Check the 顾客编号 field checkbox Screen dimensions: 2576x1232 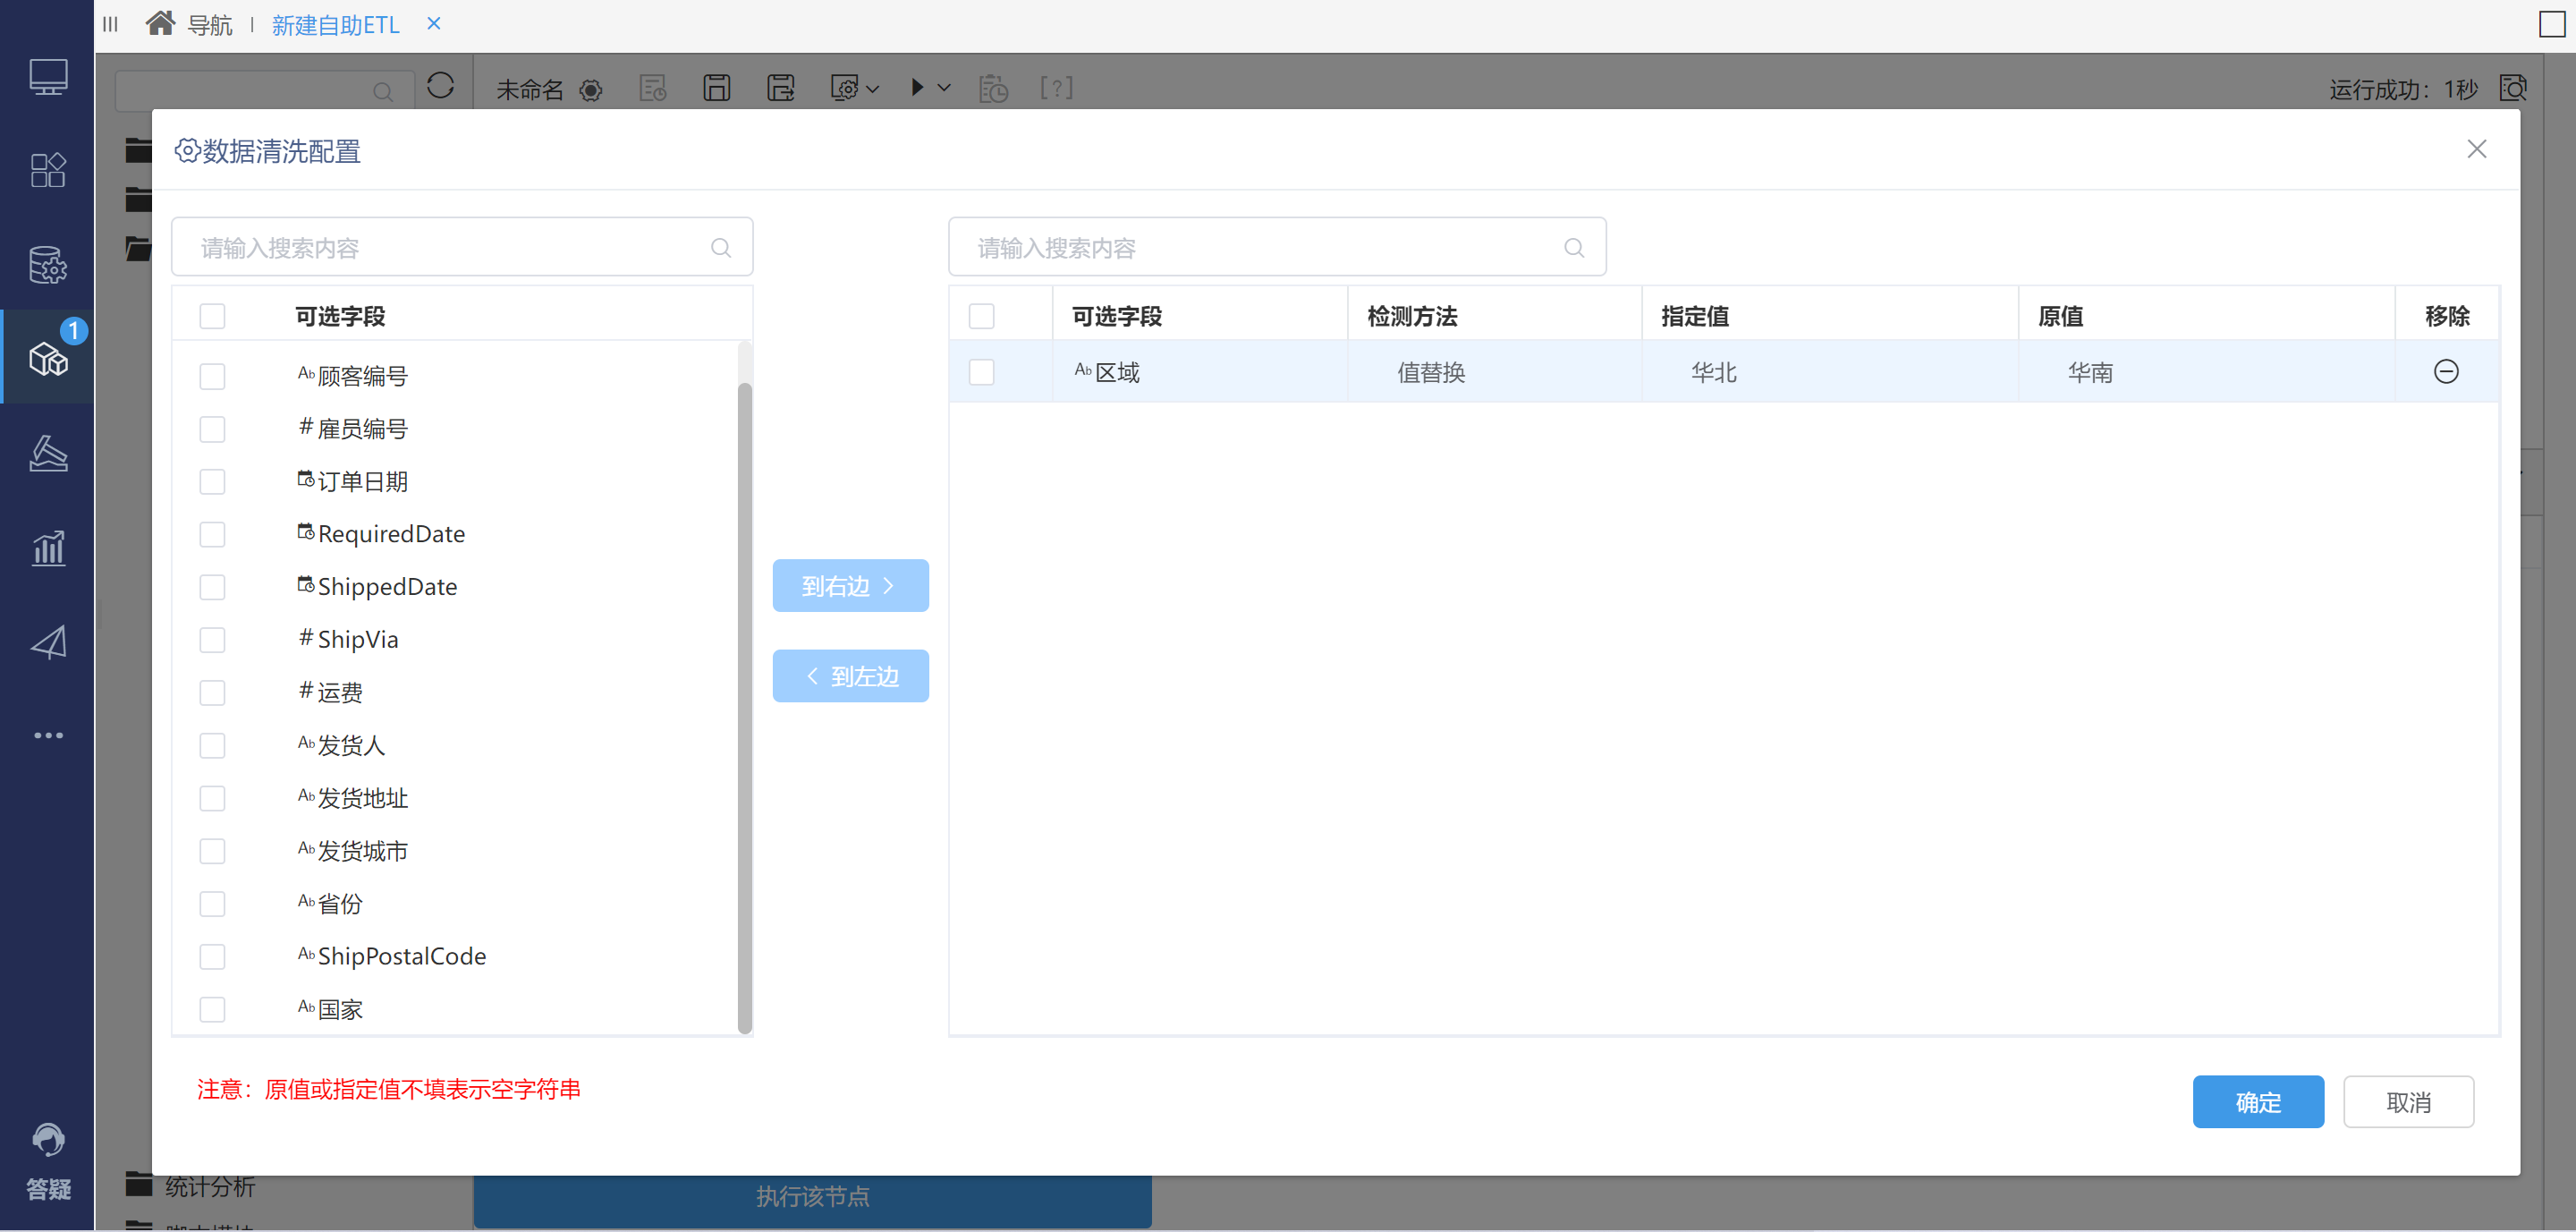[x=212, y=376]
